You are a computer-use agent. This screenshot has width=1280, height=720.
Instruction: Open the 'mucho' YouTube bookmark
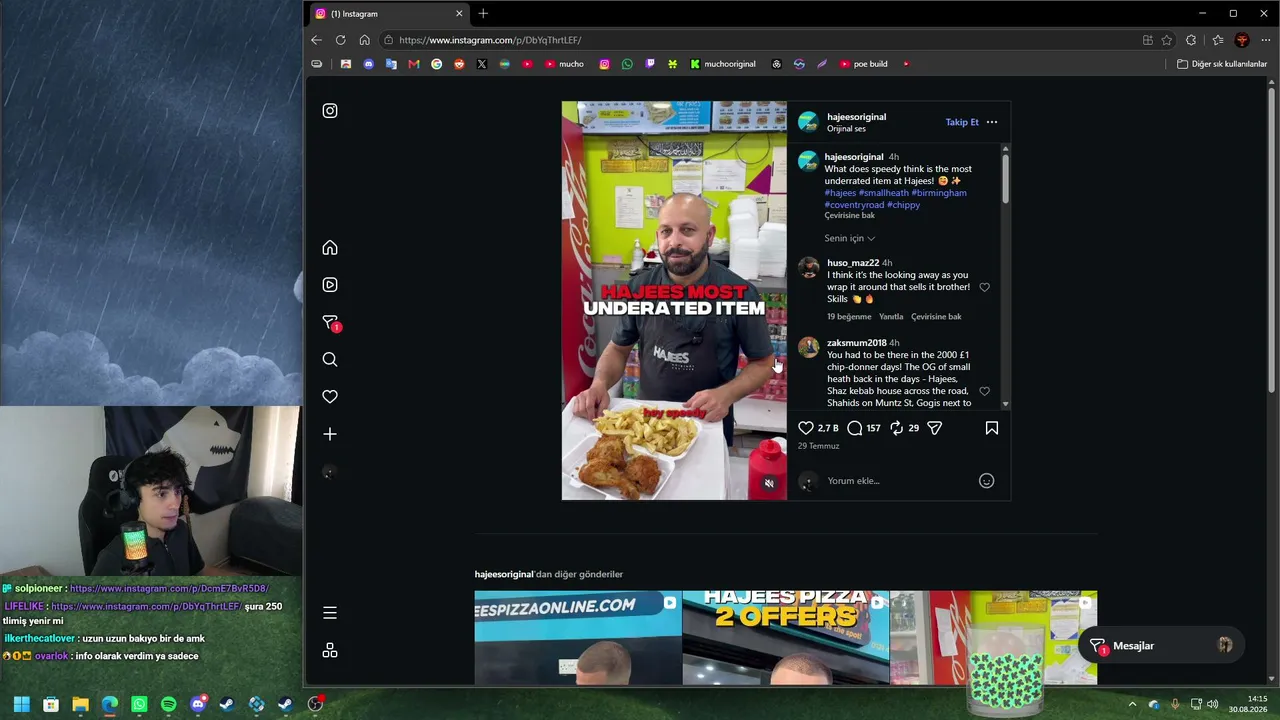(x=564, y=64)
